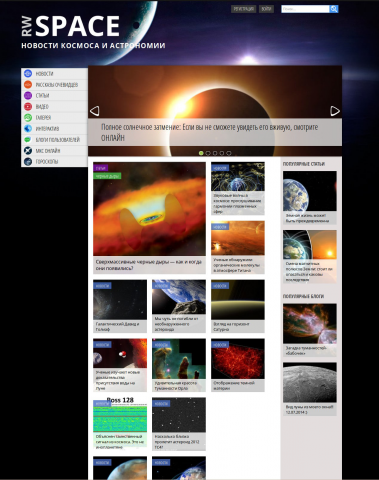This screenshot has height=480, width=379.
Task: Open Рассказы очевидцев in sidebar menu
Action: pos(54,84)
